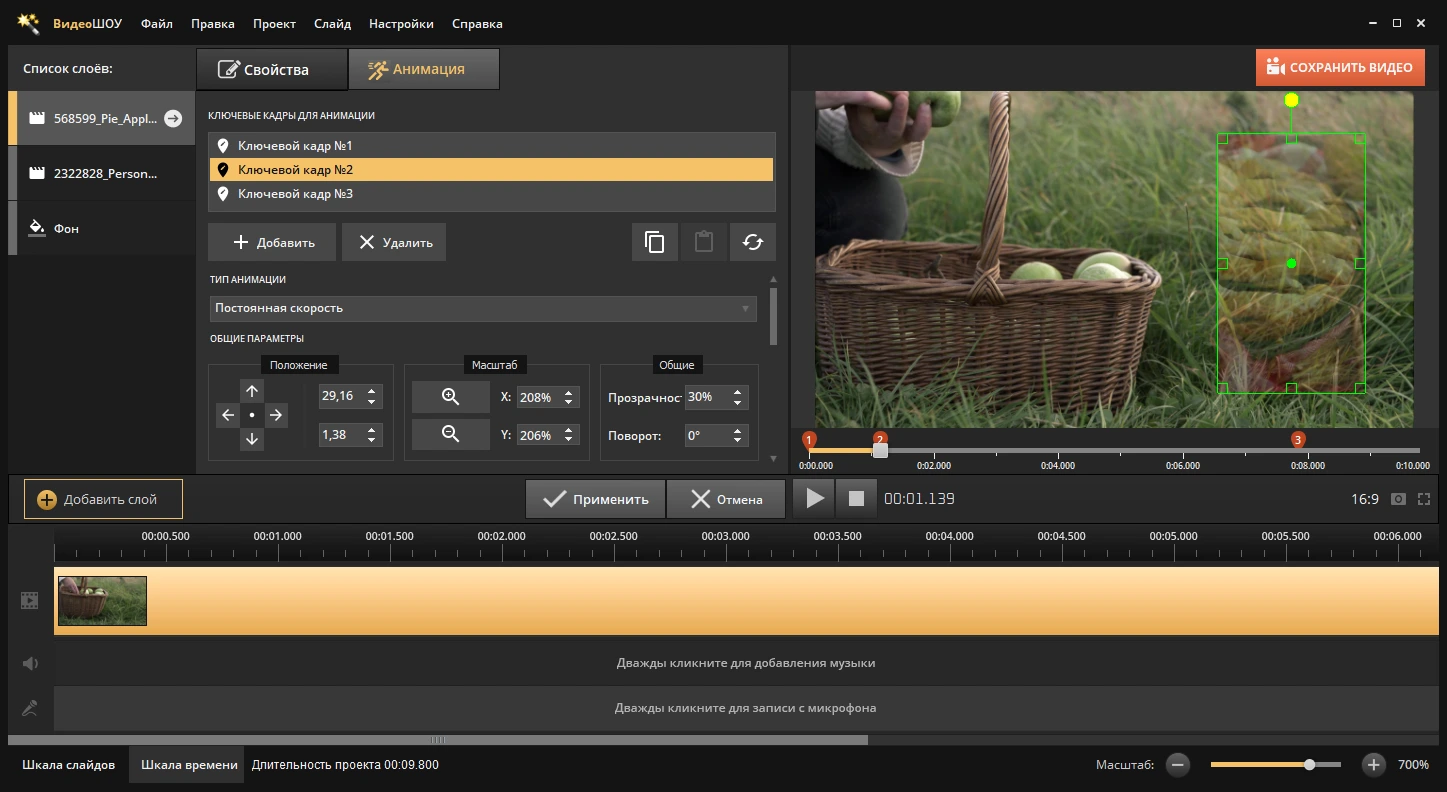Click the Добавить keyframe button
This screenshot has height=792, width=1447.
pos(272,242)
